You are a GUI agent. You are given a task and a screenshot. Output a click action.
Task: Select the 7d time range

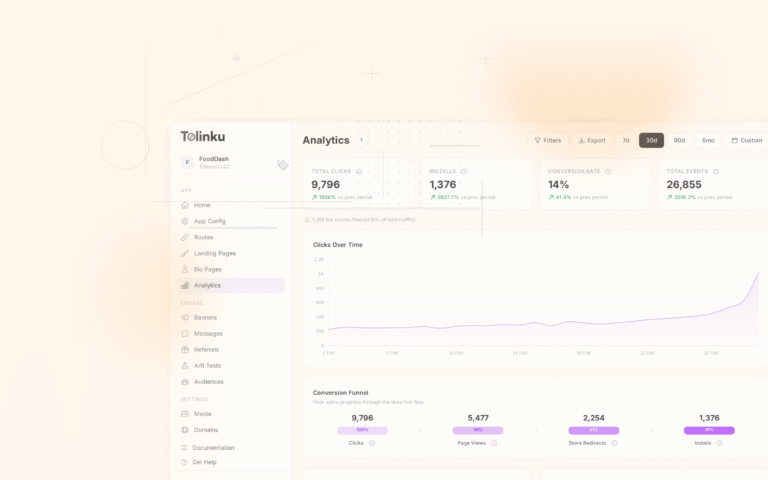[626, 141]
